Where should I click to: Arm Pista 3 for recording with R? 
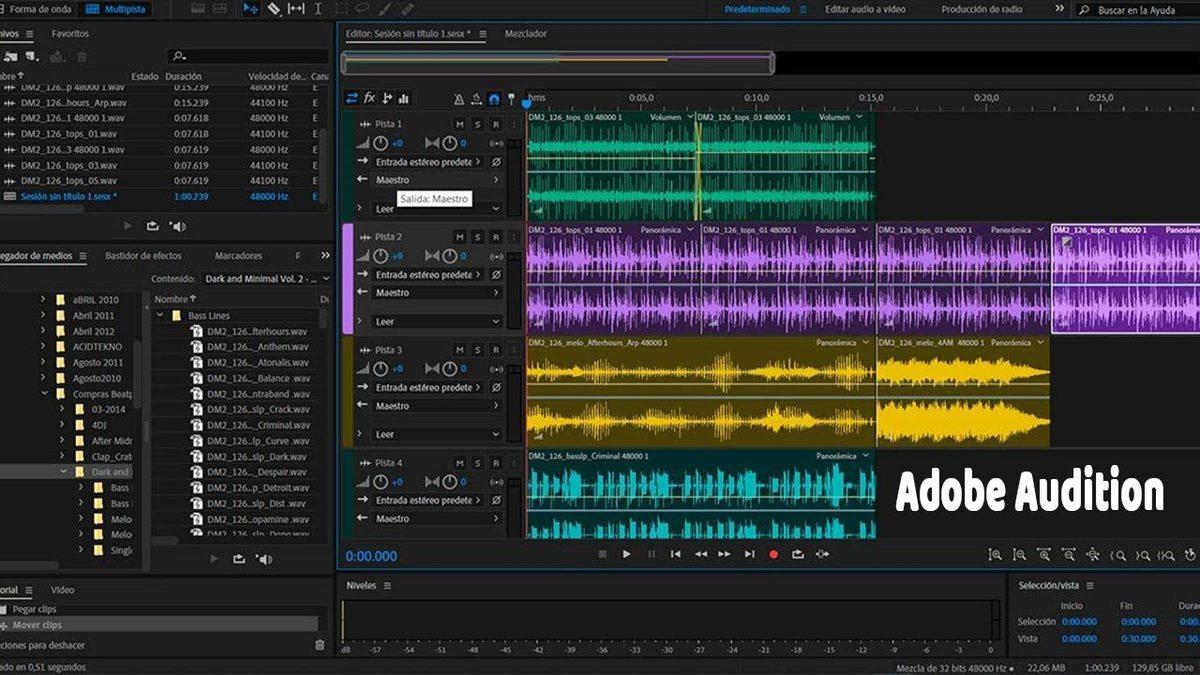point(495,350)
